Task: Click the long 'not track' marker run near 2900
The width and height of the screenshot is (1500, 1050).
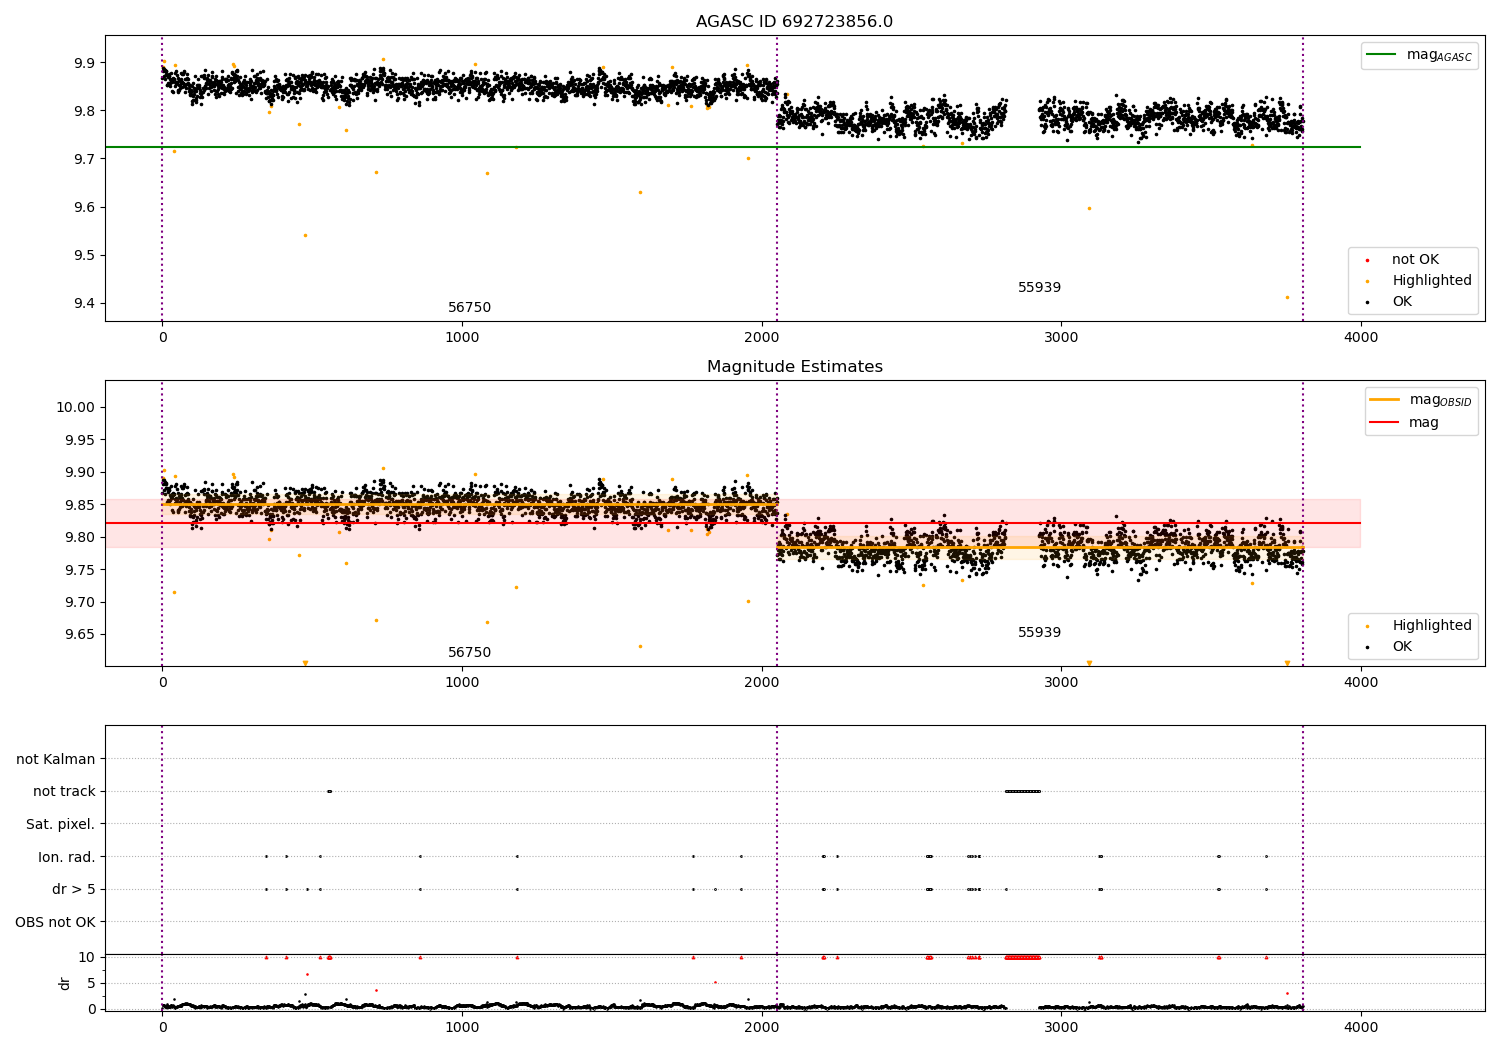Action: point(1023,792)
